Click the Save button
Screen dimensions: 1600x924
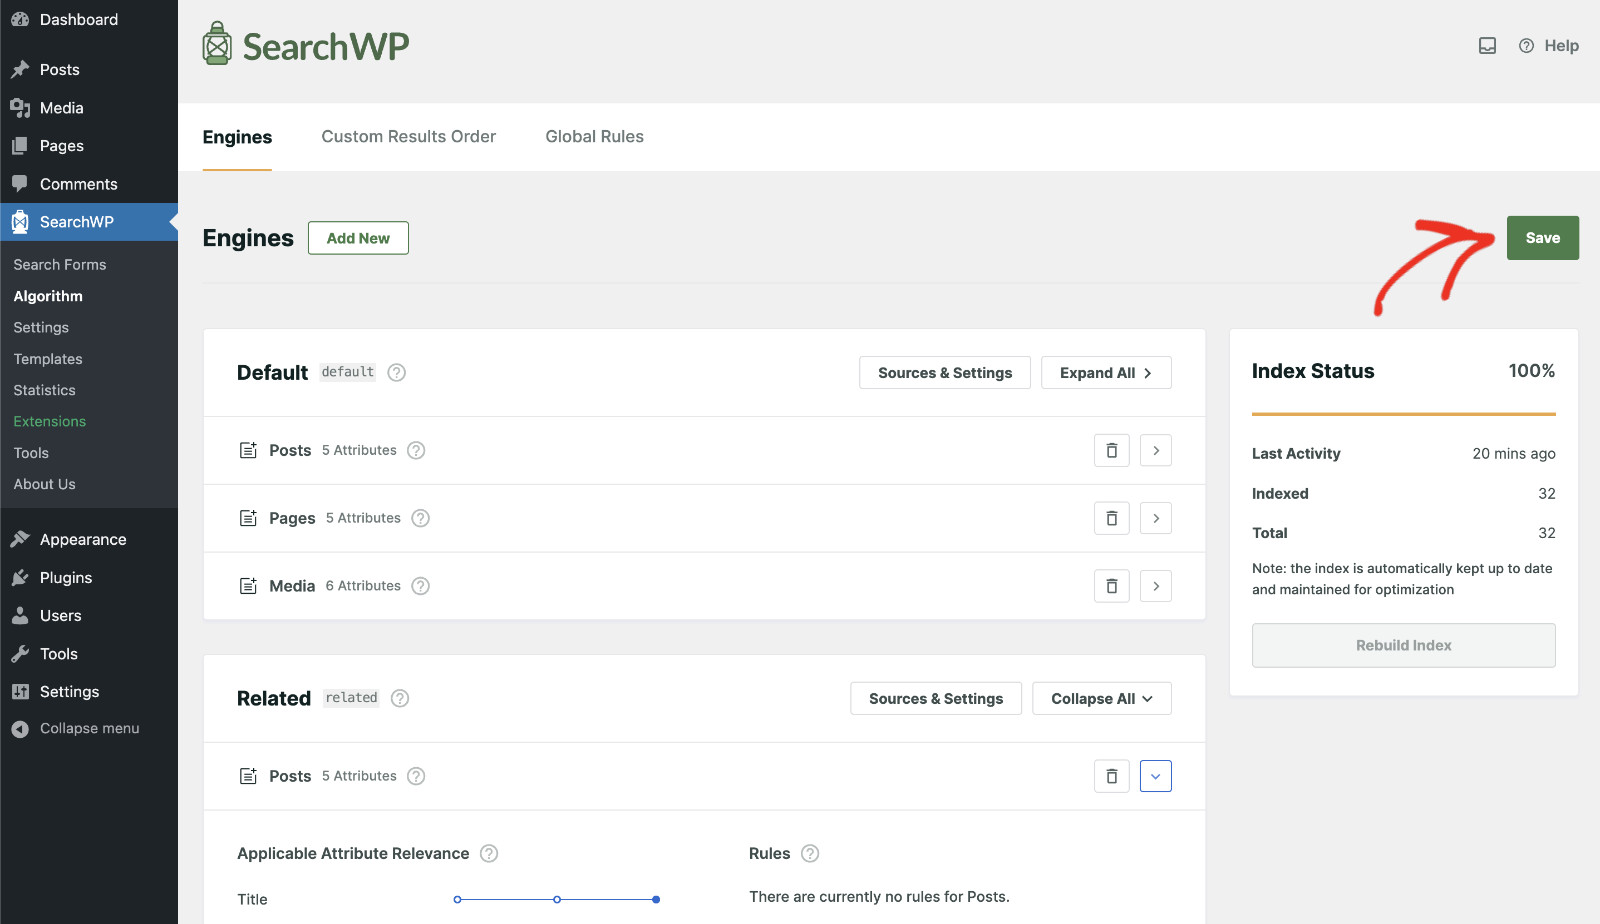(x=1543, y=238)
